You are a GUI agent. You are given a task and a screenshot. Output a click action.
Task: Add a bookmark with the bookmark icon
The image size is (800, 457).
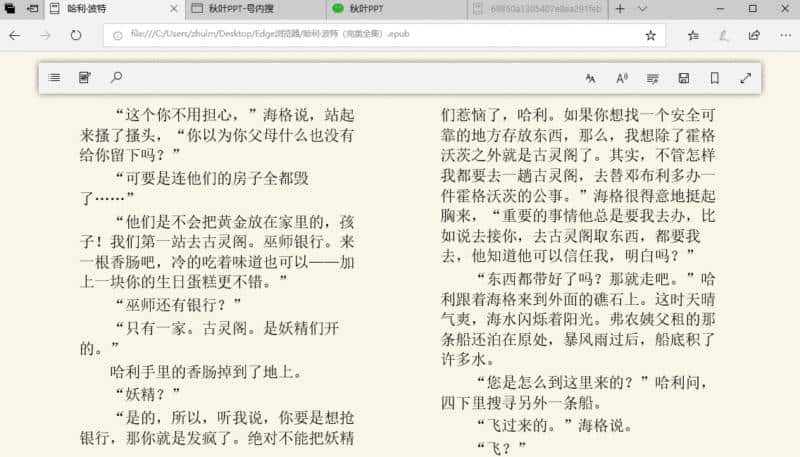pos(715,78)
